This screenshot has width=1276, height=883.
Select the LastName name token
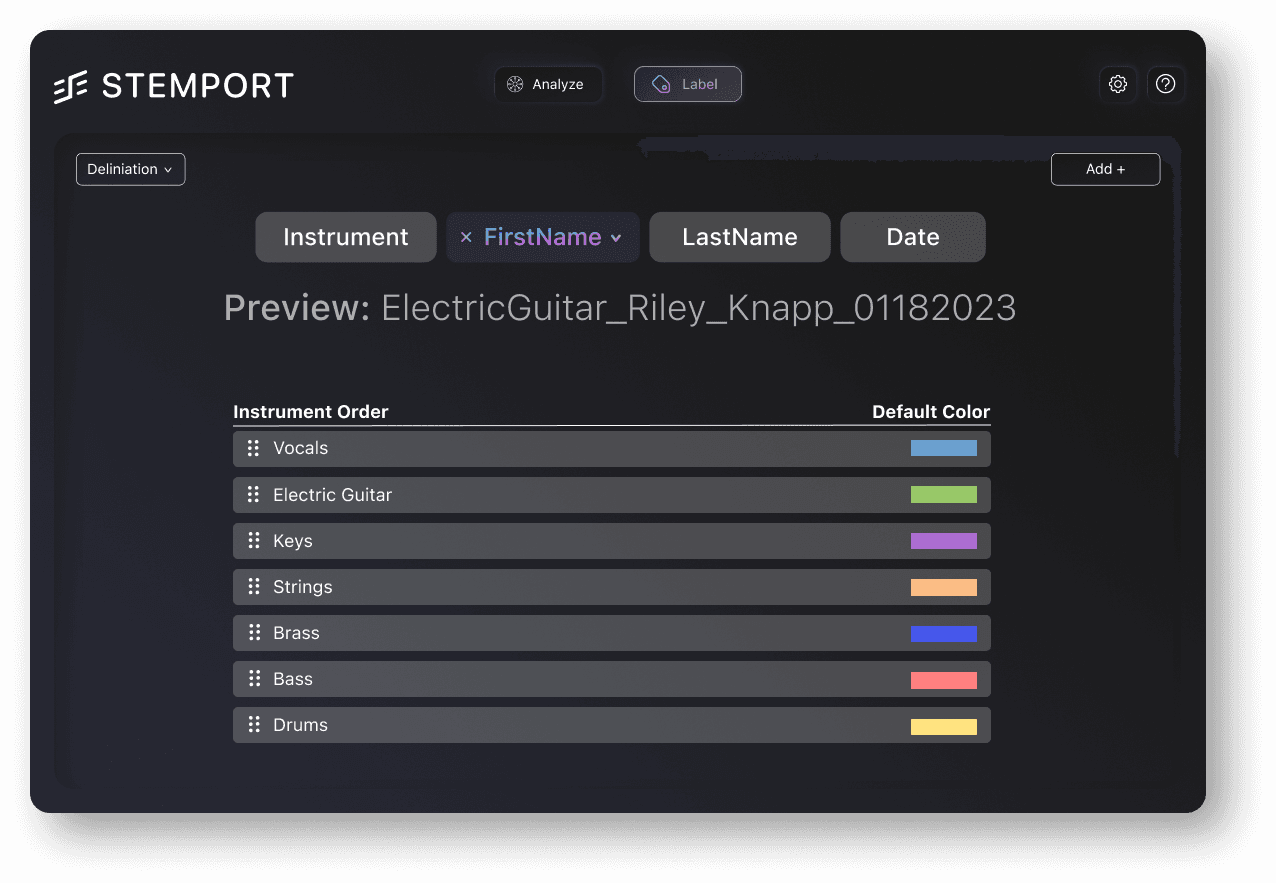click(x=739, y=238)
